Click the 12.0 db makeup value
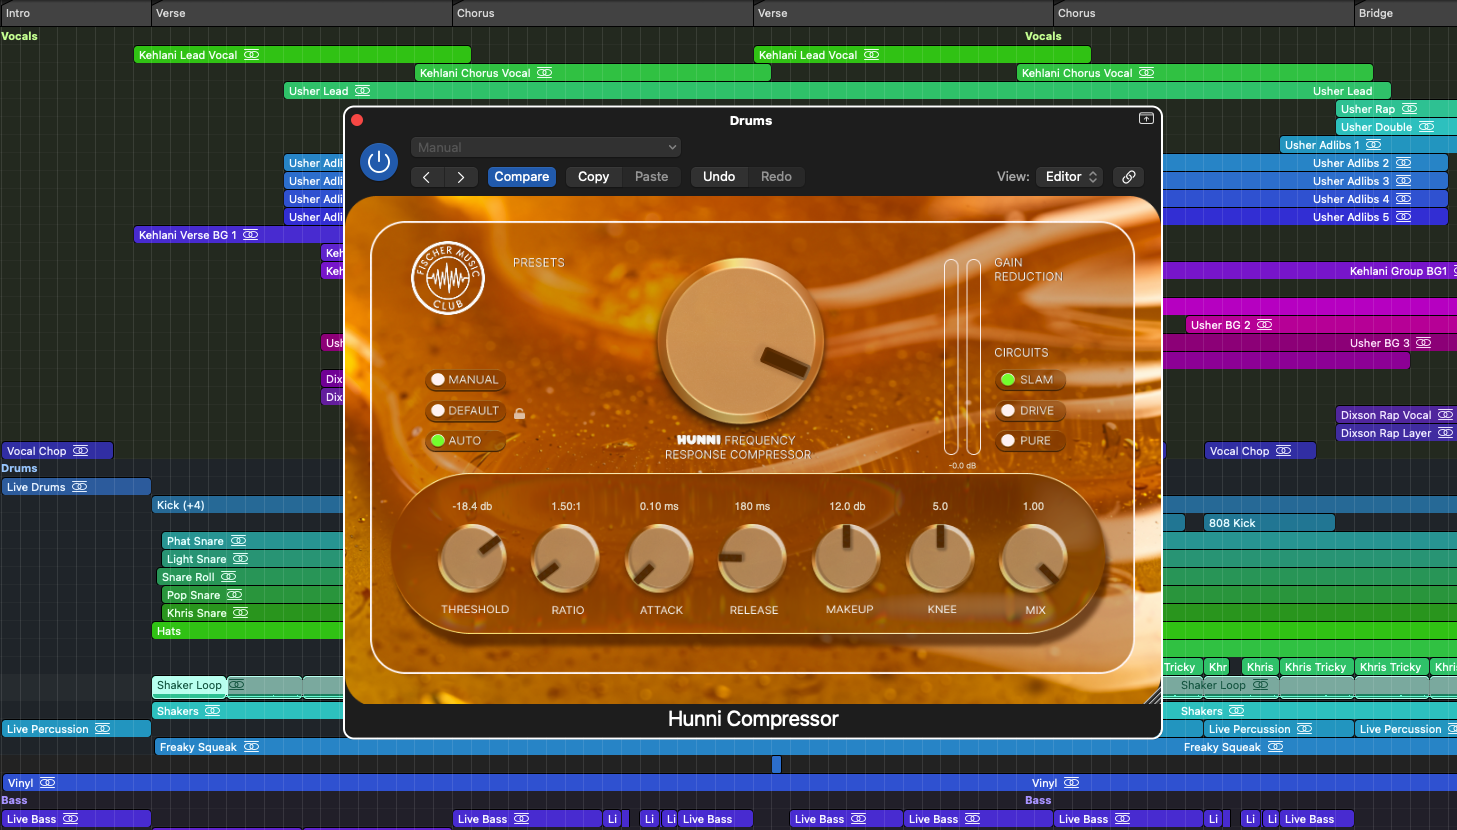The height and width of the screenshot is (830, 1457). point(847,507)
